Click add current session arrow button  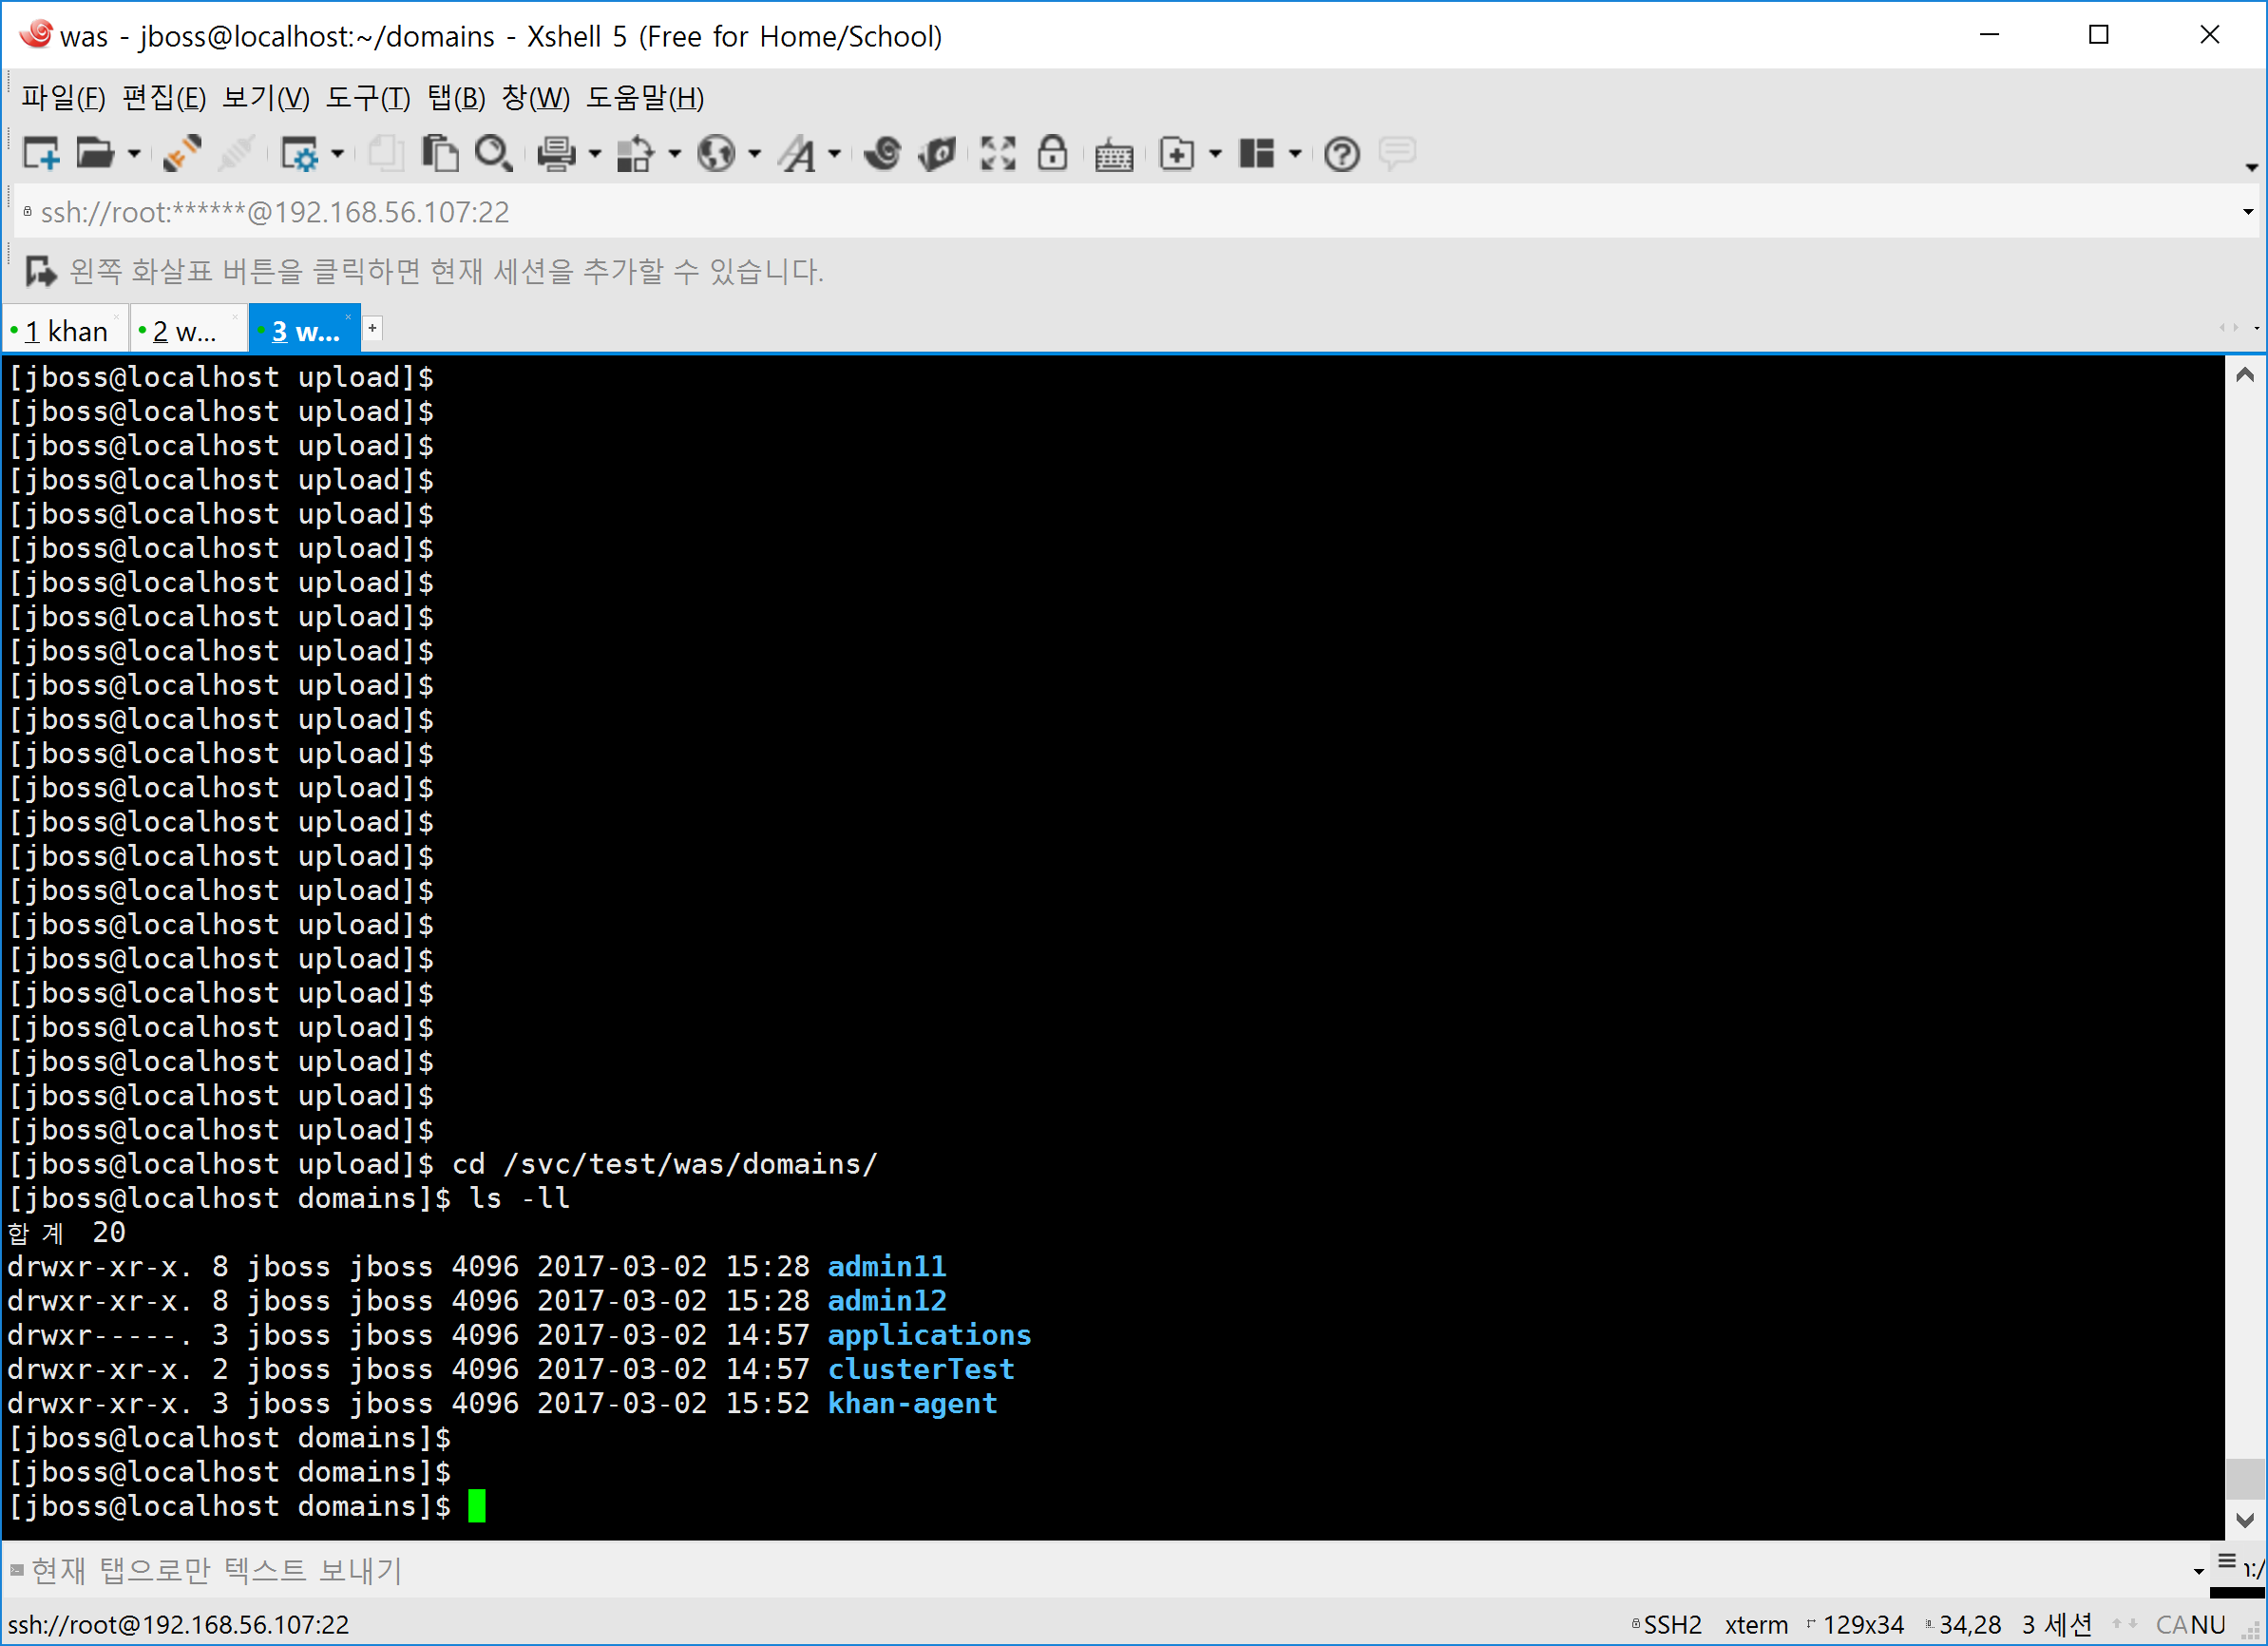coord(41,271)
